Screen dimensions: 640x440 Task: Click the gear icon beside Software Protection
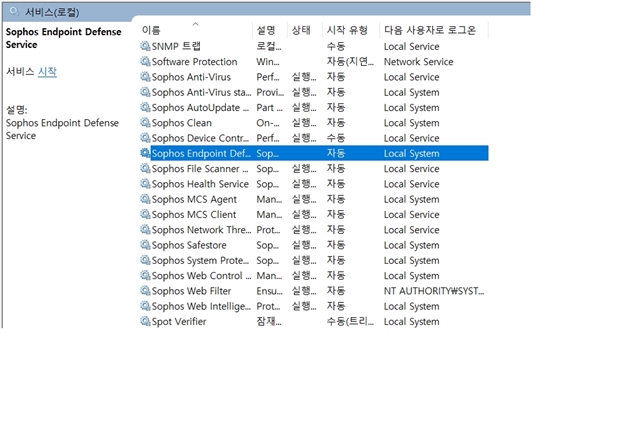pyautogui.click(x=145, y=61)
